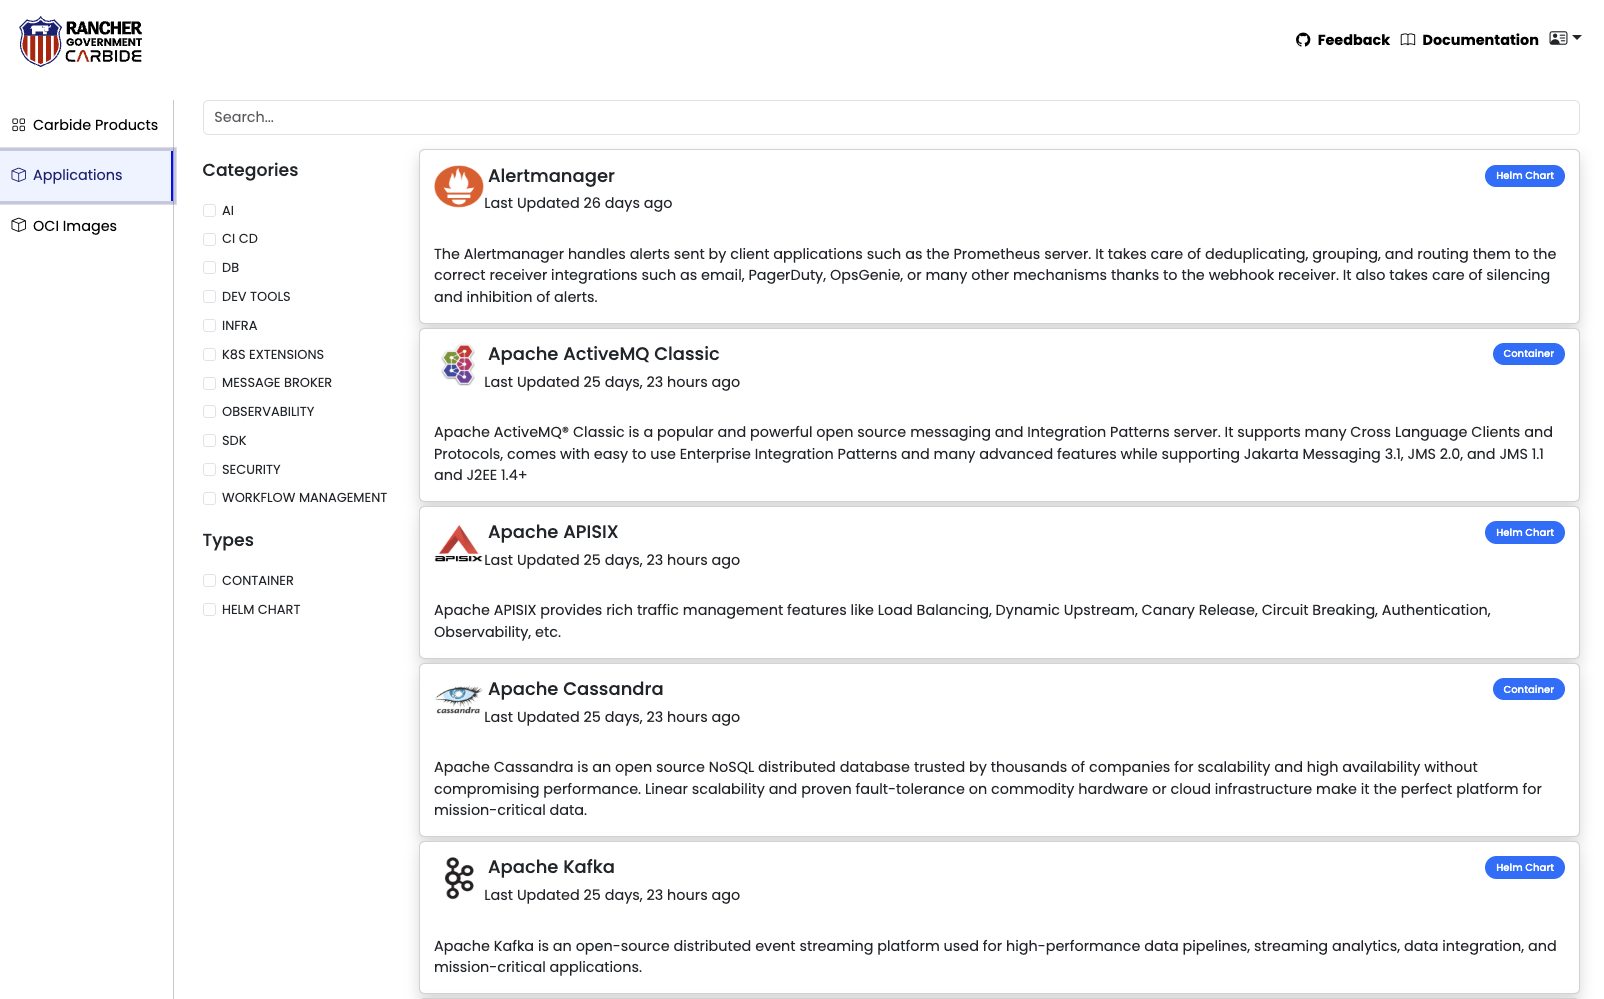The width and height of the screenshot is (1604, 999).
Task: Click Apache APISIX's Helm Chart badge
Action: click(x=1524, y=533)
